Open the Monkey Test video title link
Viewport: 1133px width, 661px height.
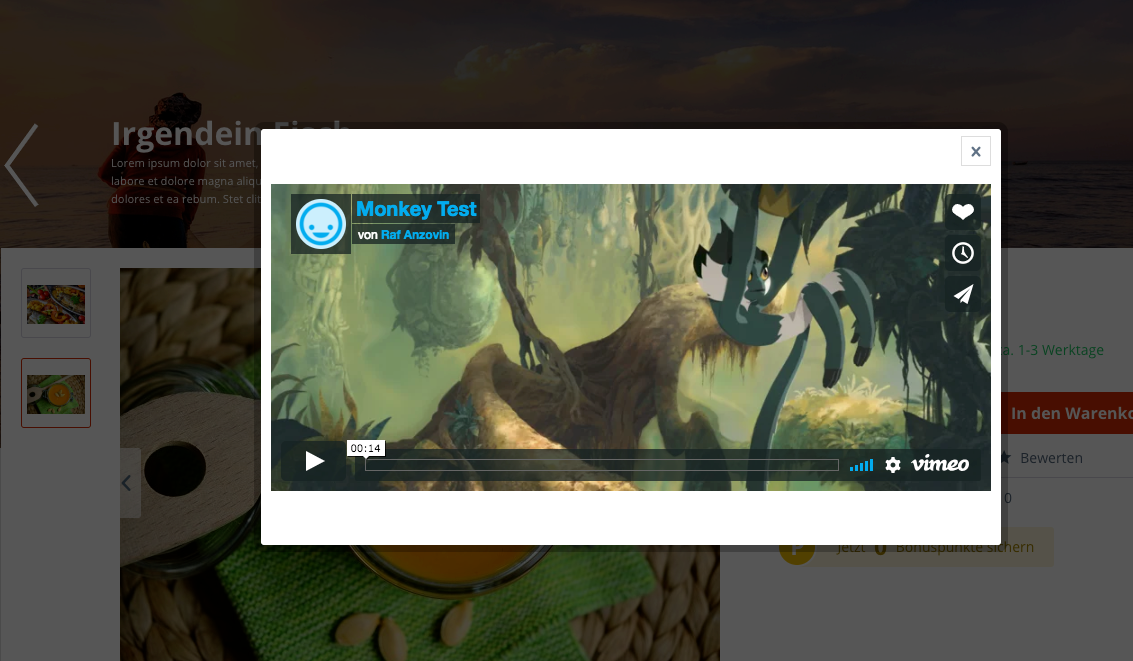[416, 209]
